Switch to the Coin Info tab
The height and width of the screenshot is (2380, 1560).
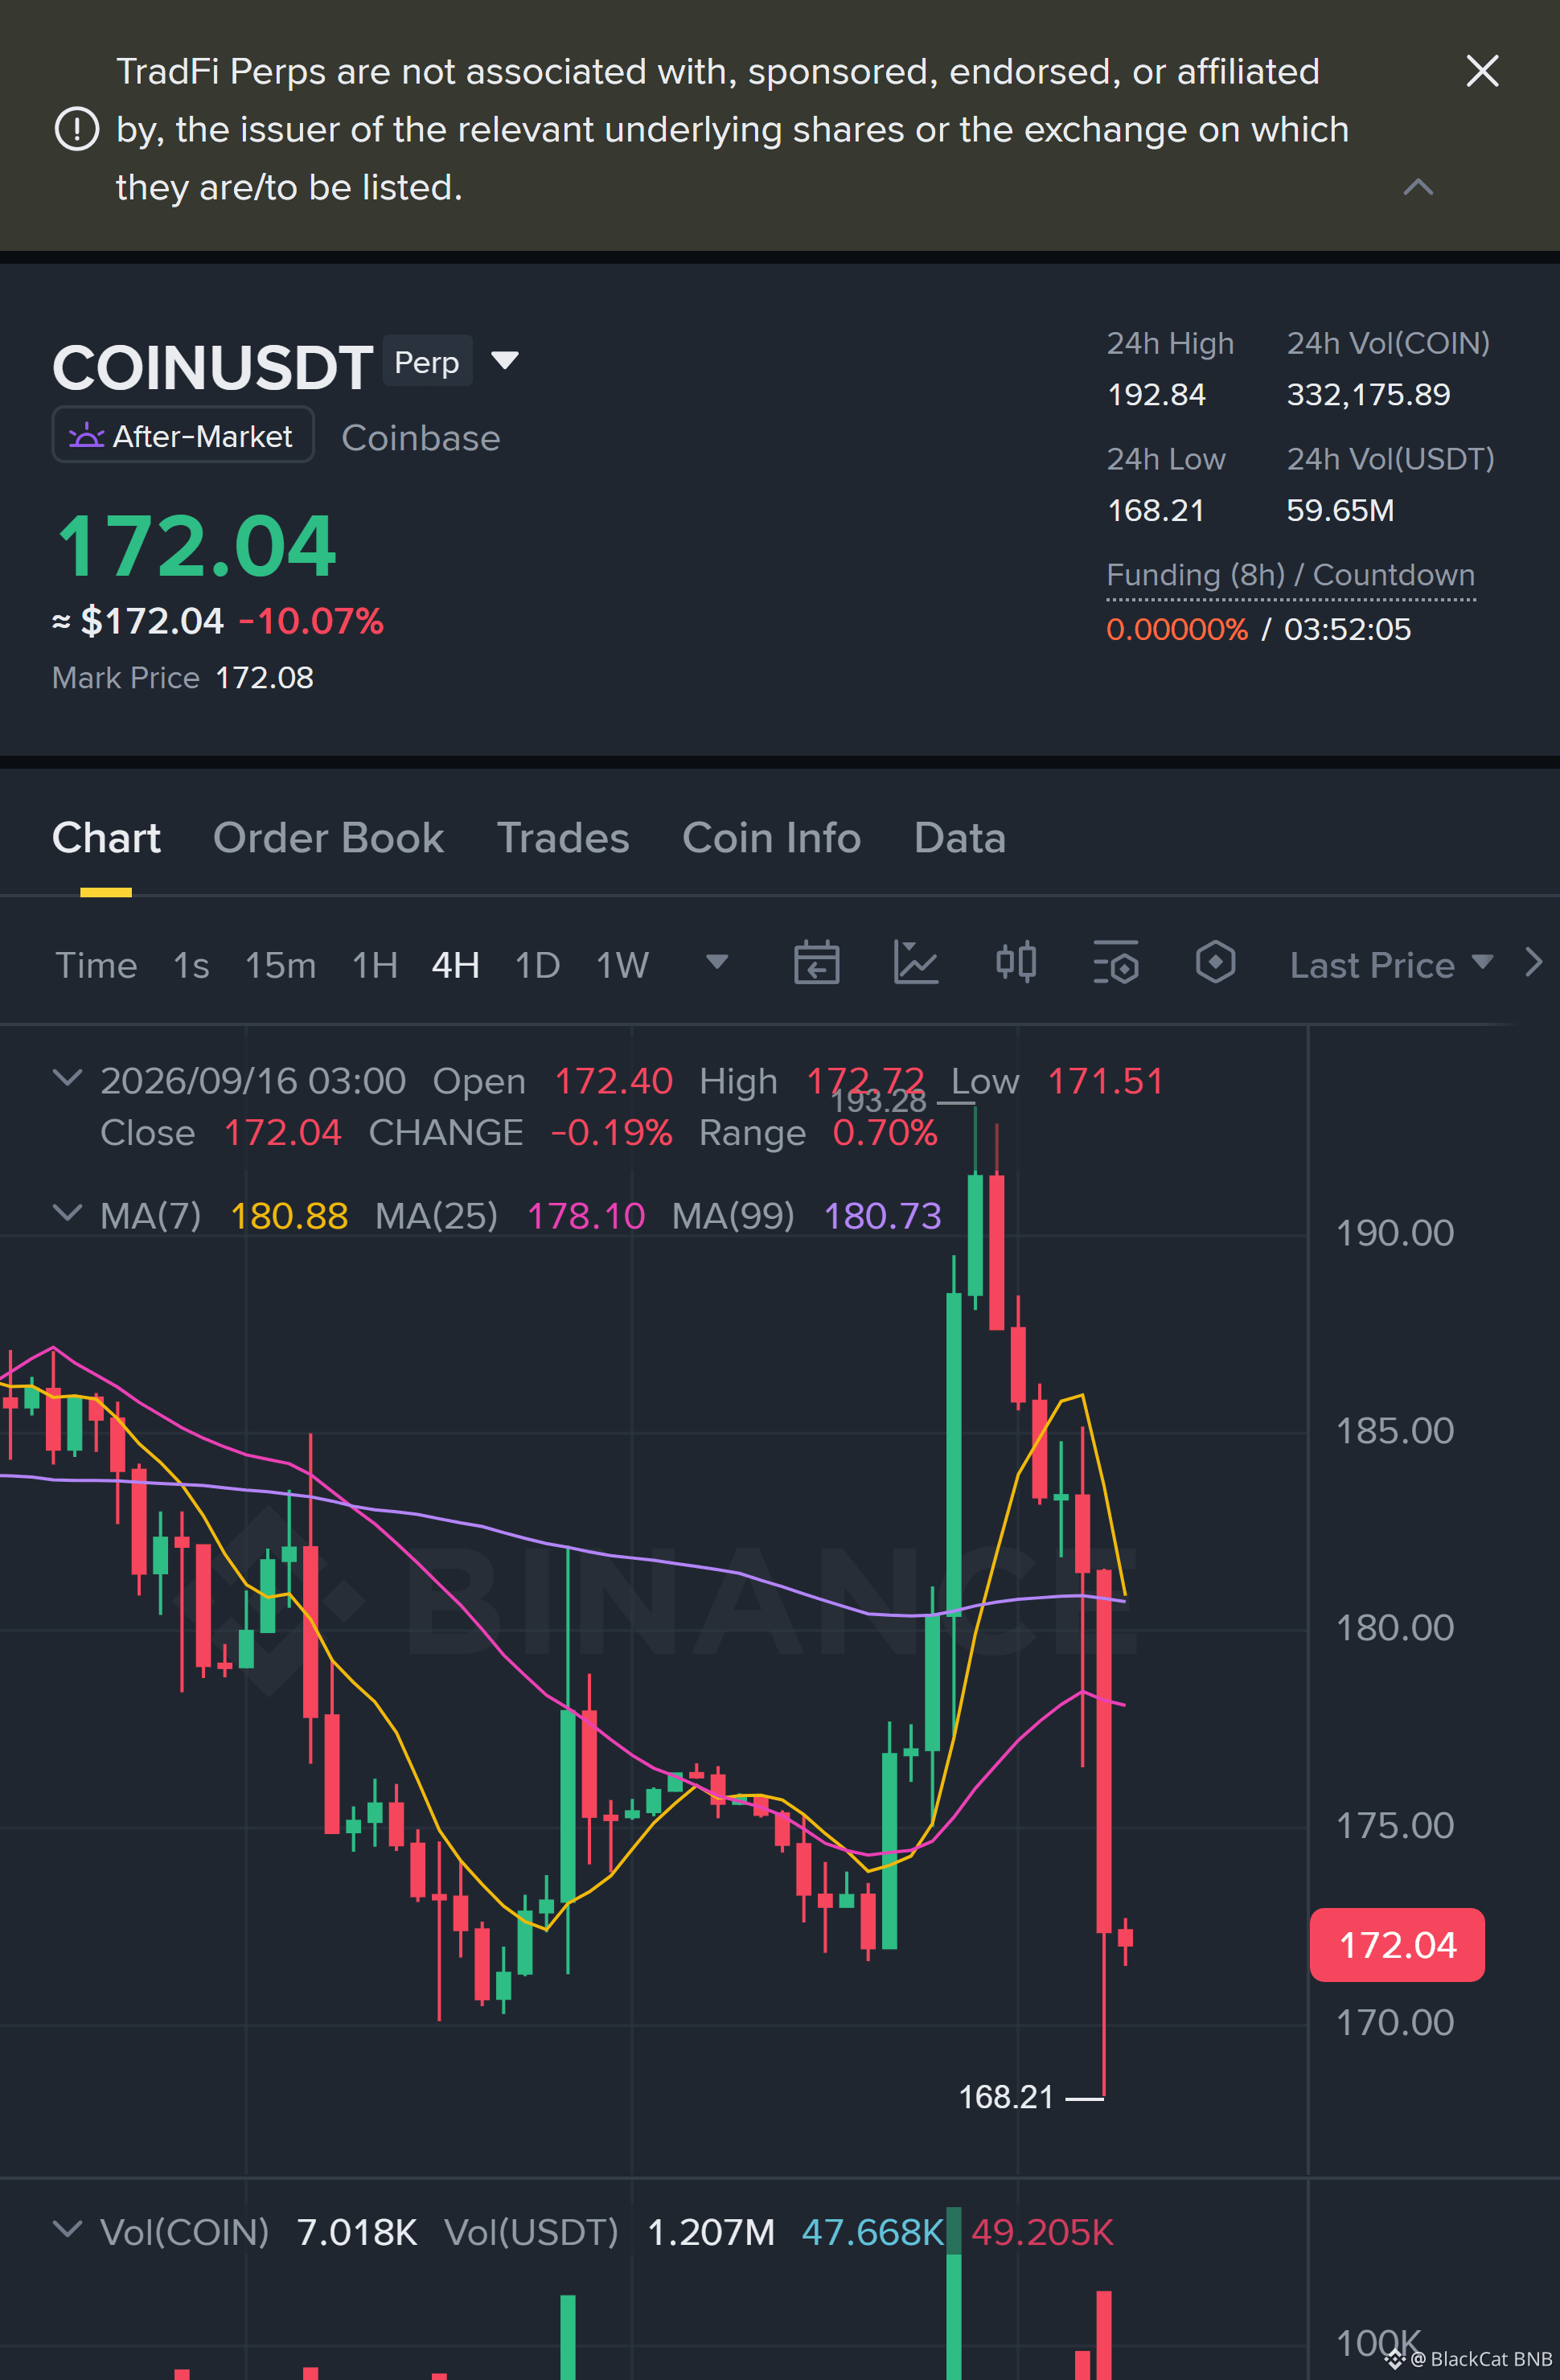tap(771, 838)
